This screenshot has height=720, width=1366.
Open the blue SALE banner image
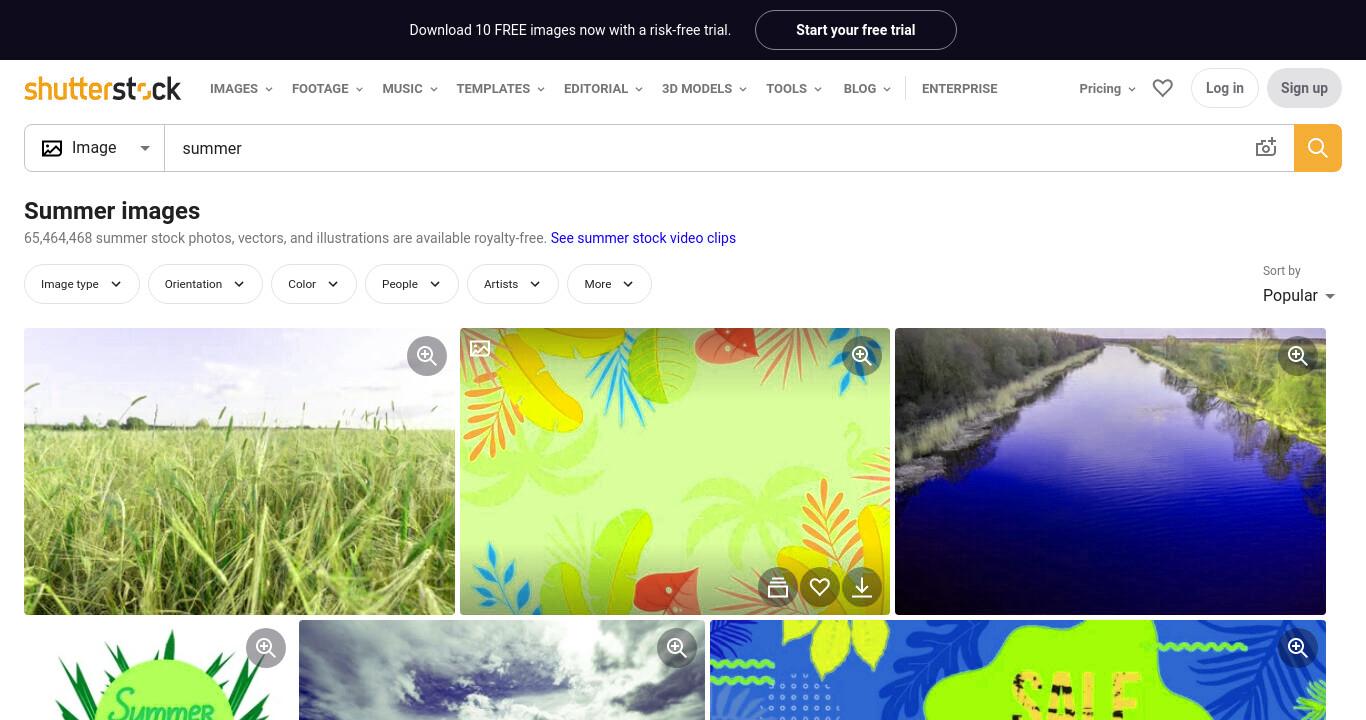click(1018, 670)
